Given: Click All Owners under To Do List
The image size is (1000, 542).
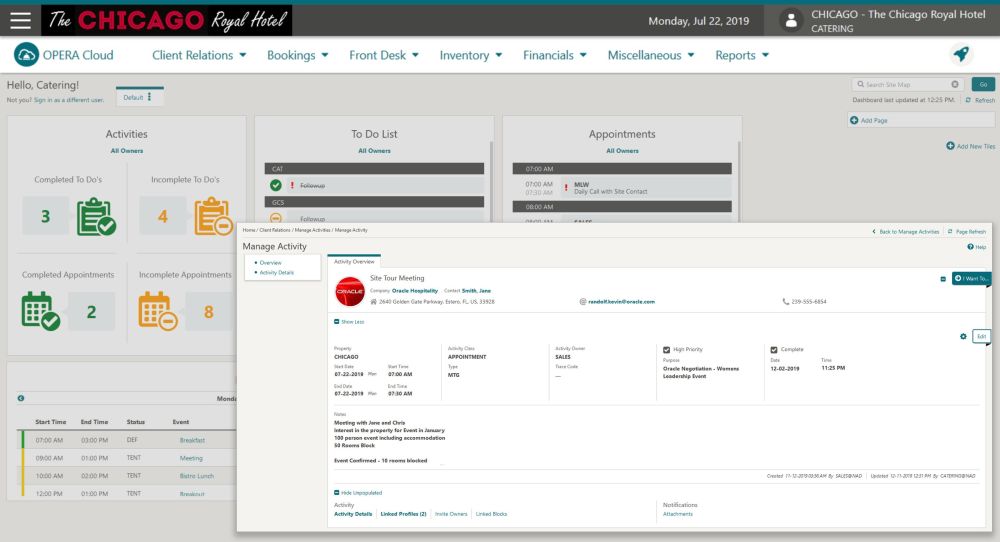Looking at the screenshot, I should coord(374,151).
